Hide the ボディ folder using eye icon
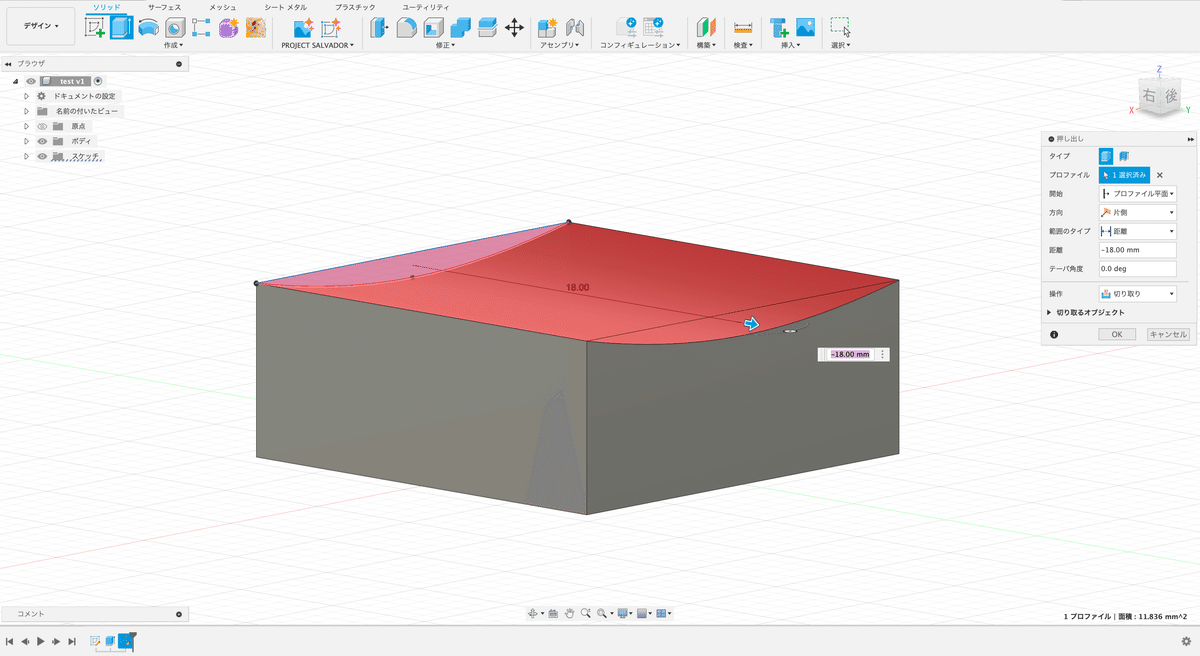The image size is (1200, 656). [x=42, y=142]
